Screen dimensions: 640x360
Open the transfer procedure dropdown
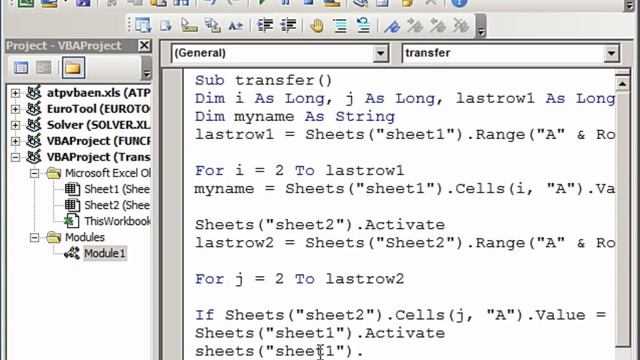[x=611, y=53]
